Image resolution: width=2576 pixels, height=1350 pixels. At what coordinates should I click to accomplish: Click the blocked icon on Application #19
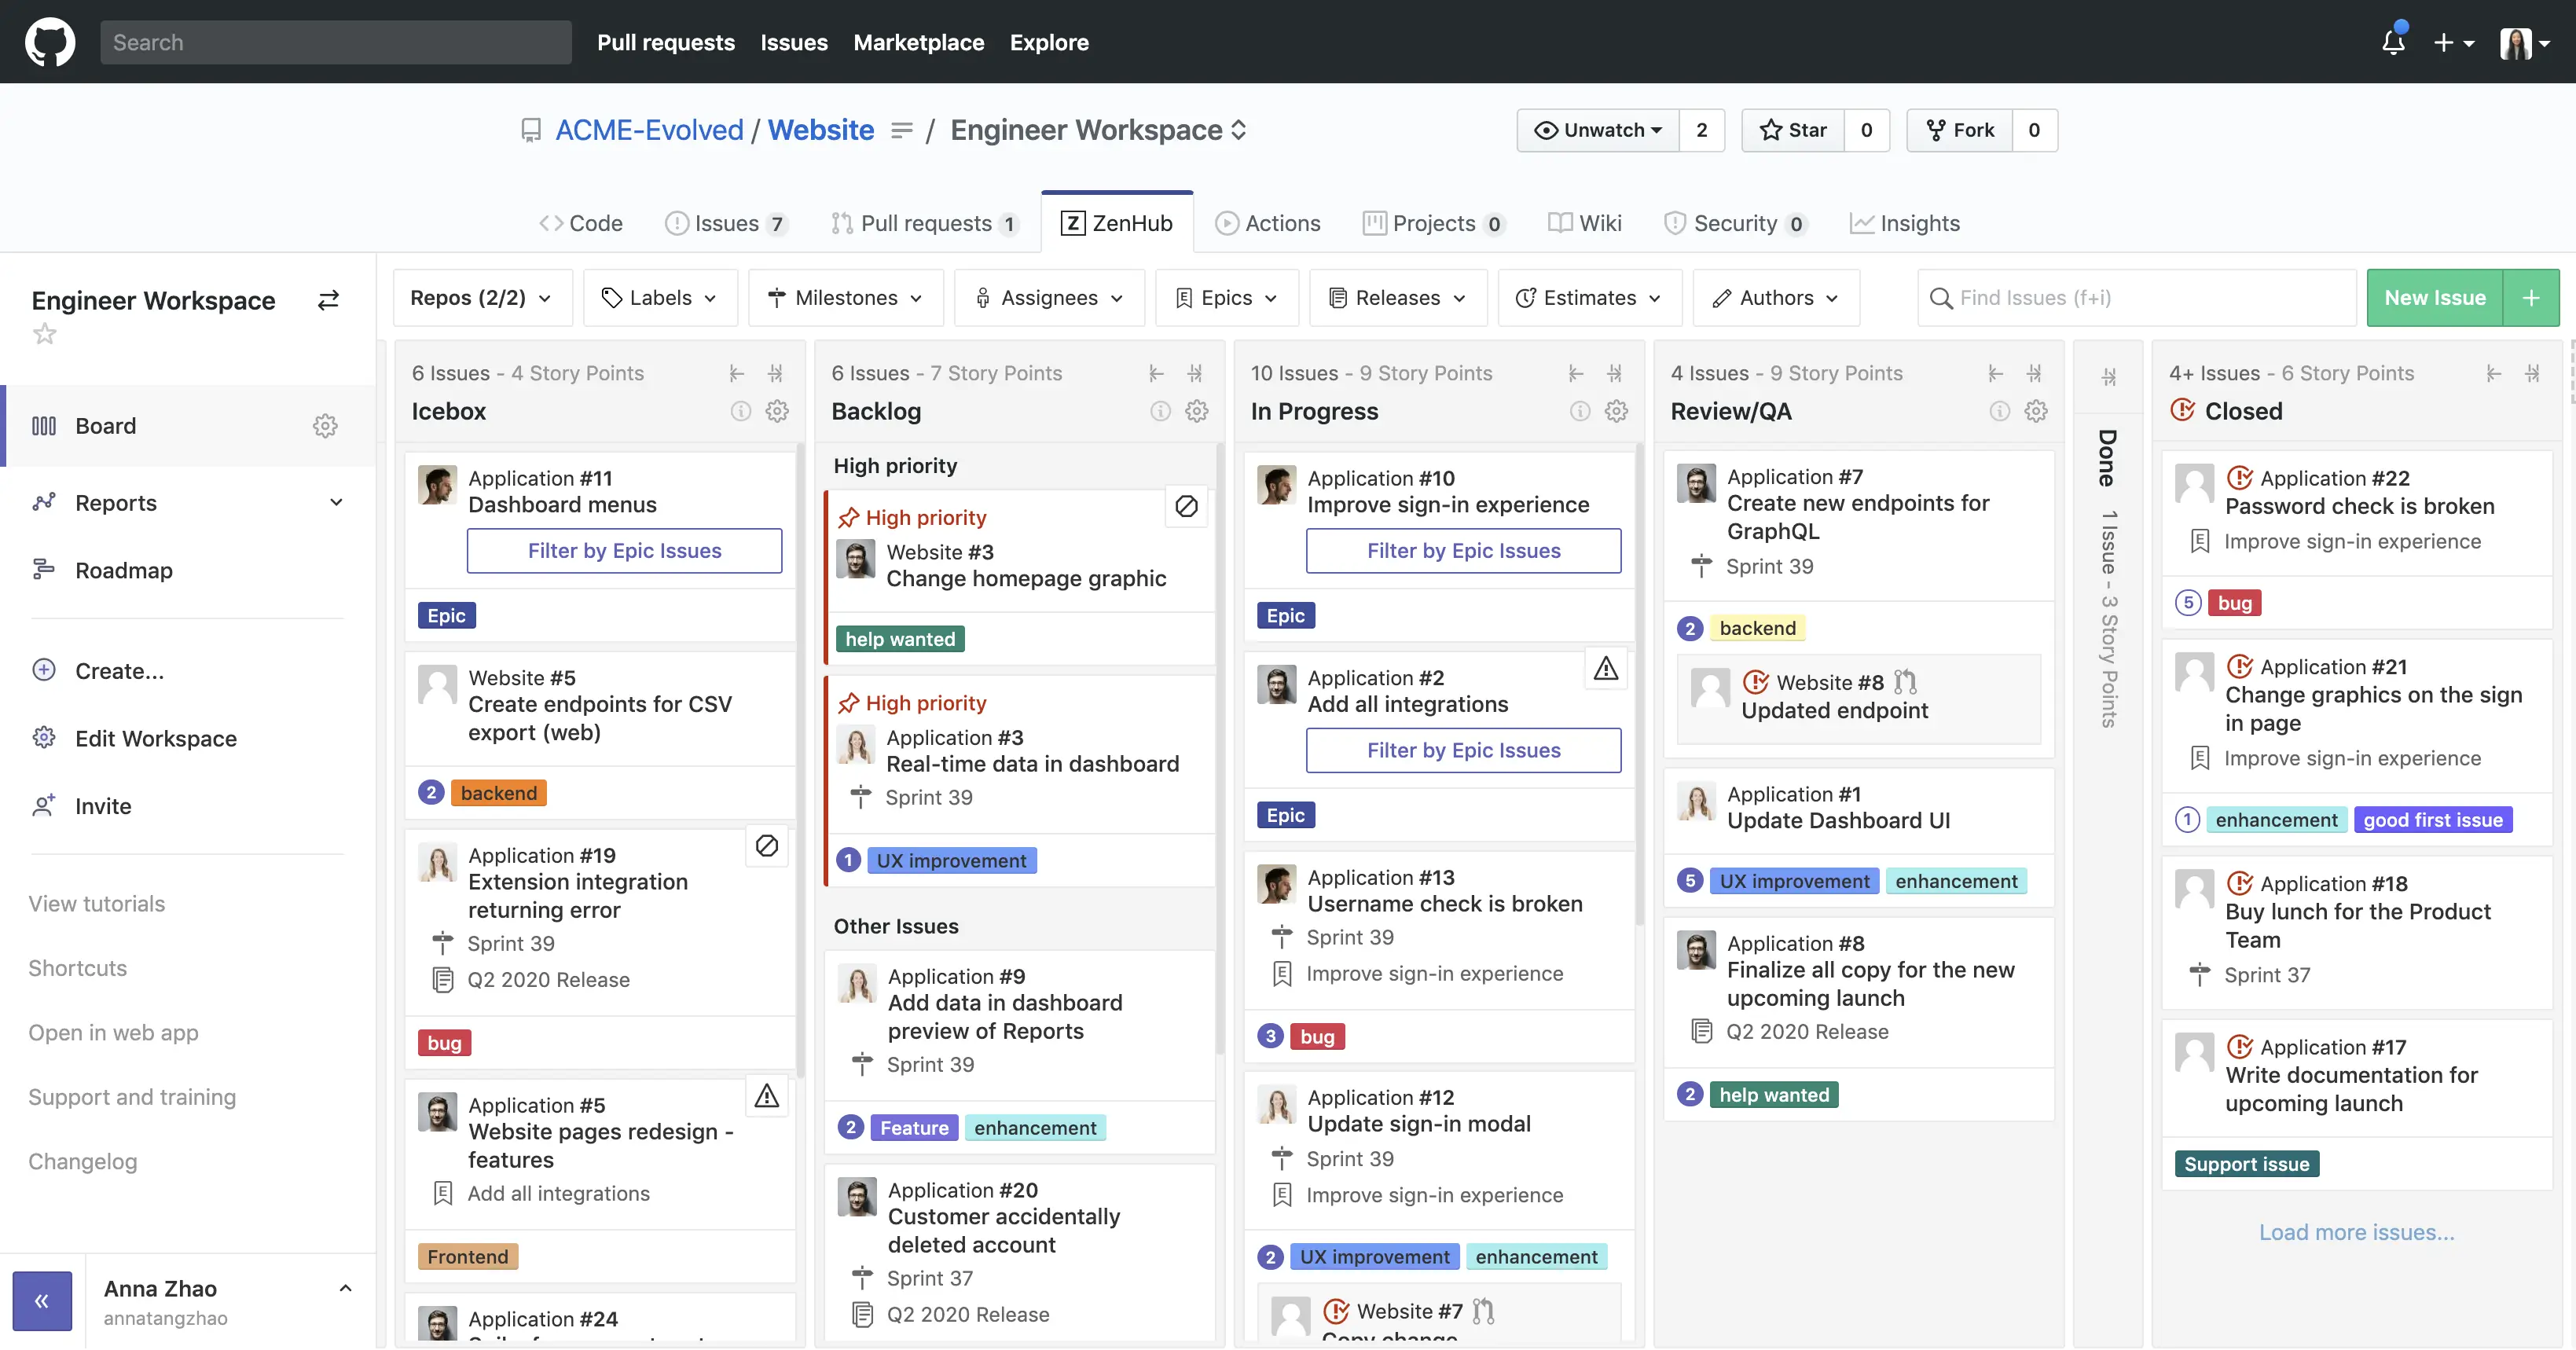767,846
